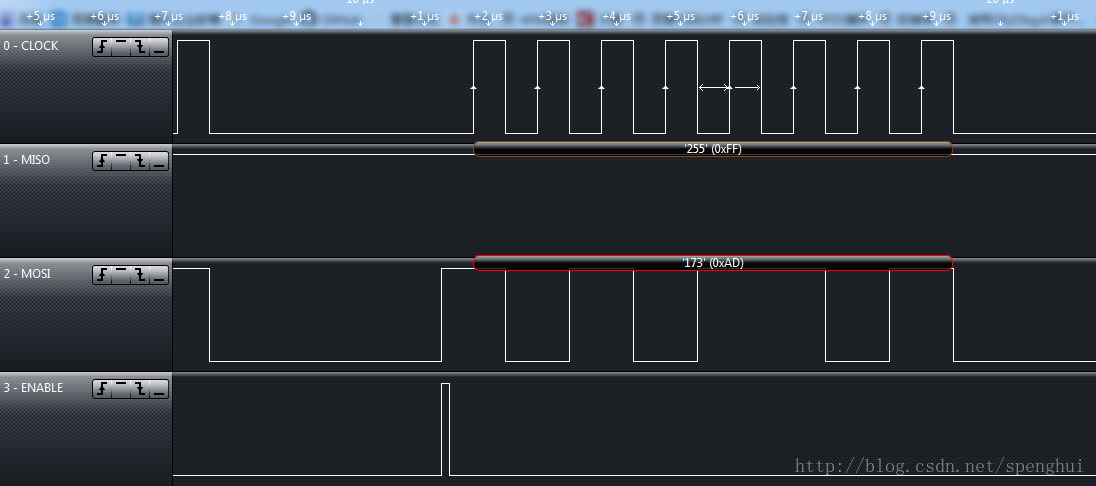This screenshot has height=486, width=1096.
Task: Click the '255' (0xFF) decoded MISO bubble
Action: (713, 149)
